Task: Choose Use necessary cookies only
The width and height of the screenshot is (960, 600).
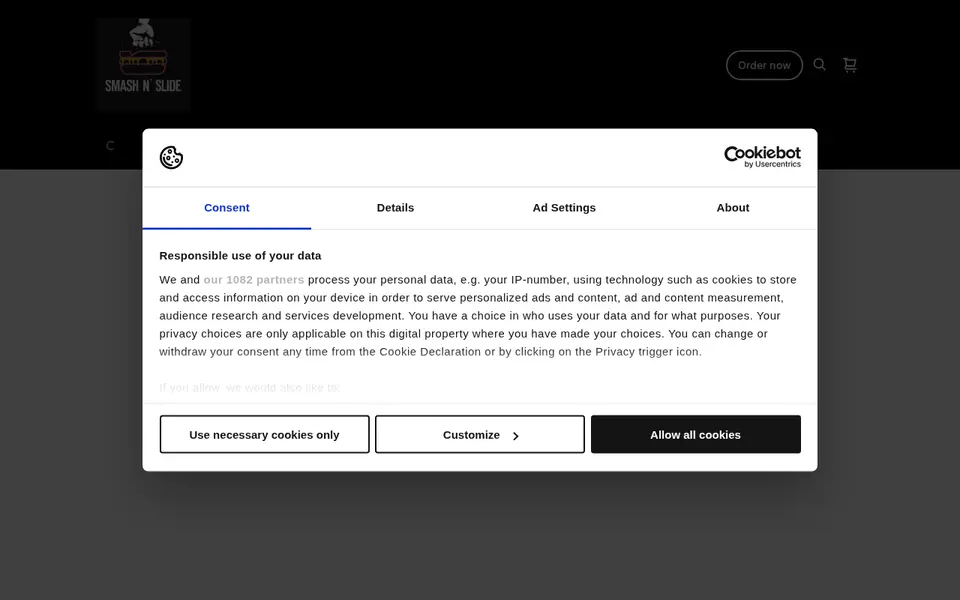Action: tap(264, 435)
